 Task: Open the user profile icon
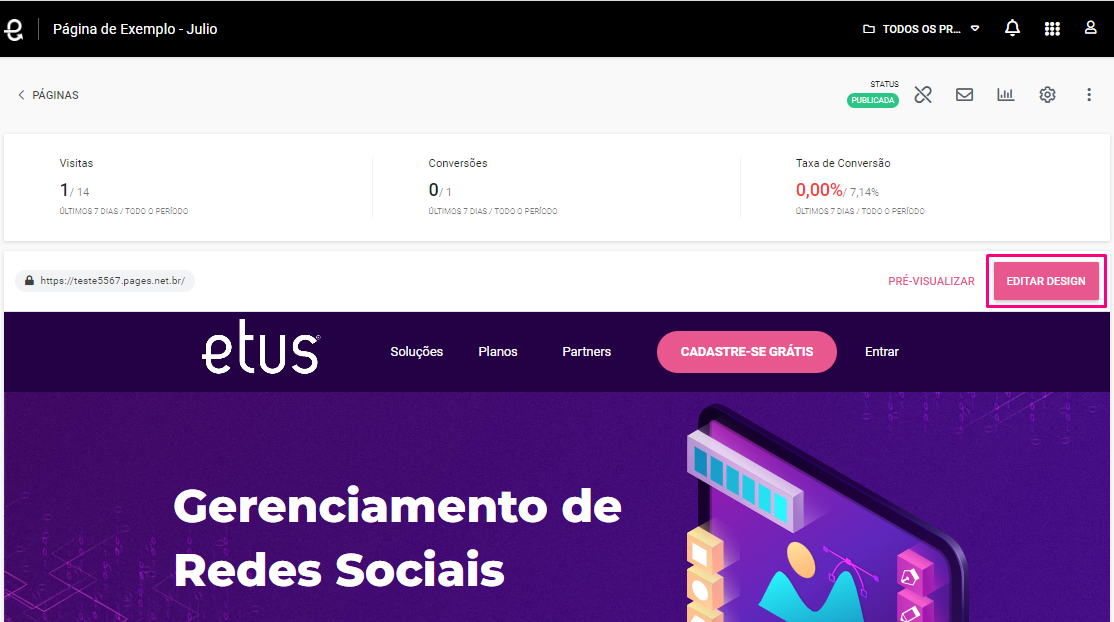1090,28
